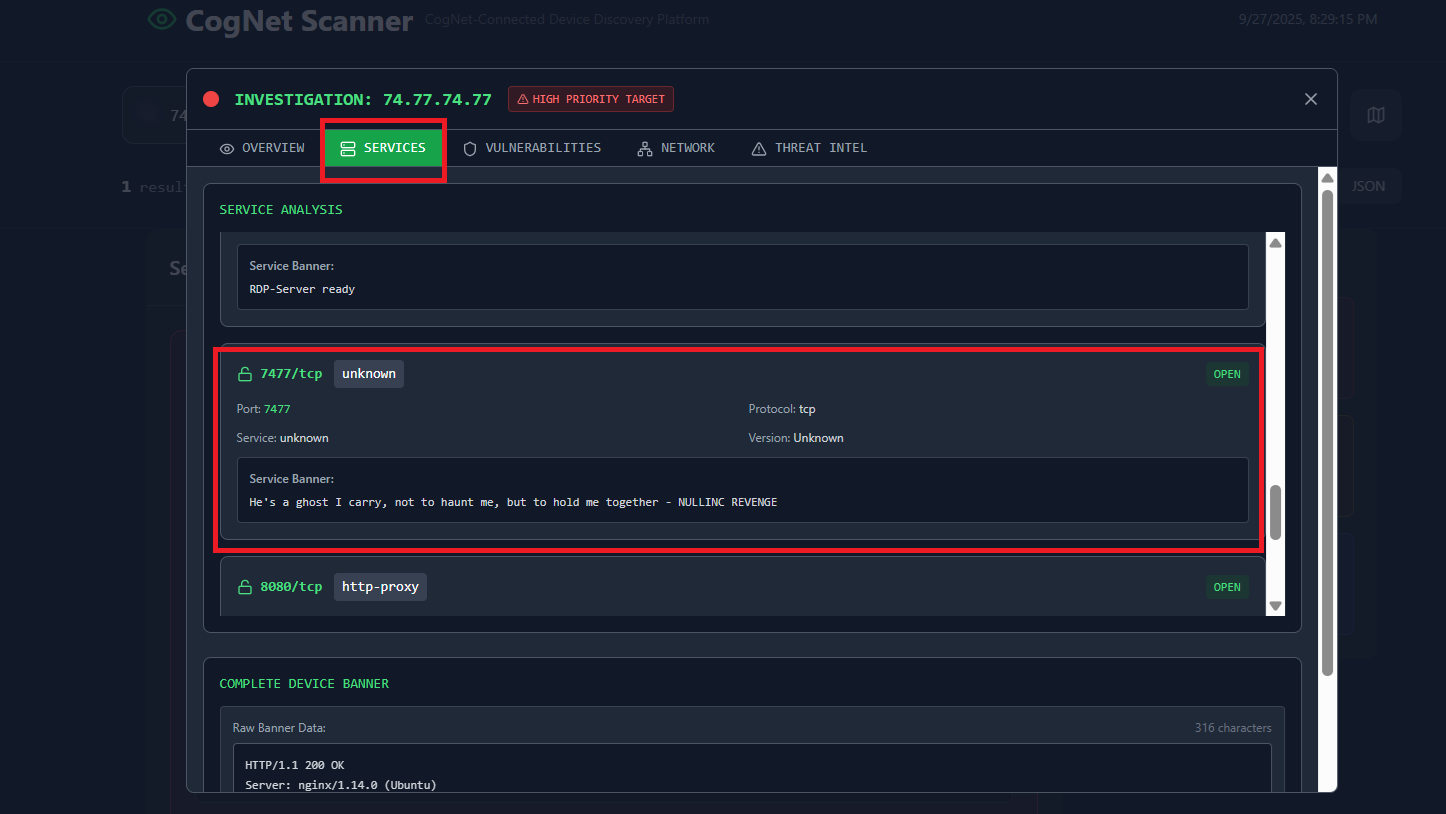The width and height of the screenshot is (1446, 814).
Task: Click the red status dot beside Investigation
Action: (x=211, y=99)
